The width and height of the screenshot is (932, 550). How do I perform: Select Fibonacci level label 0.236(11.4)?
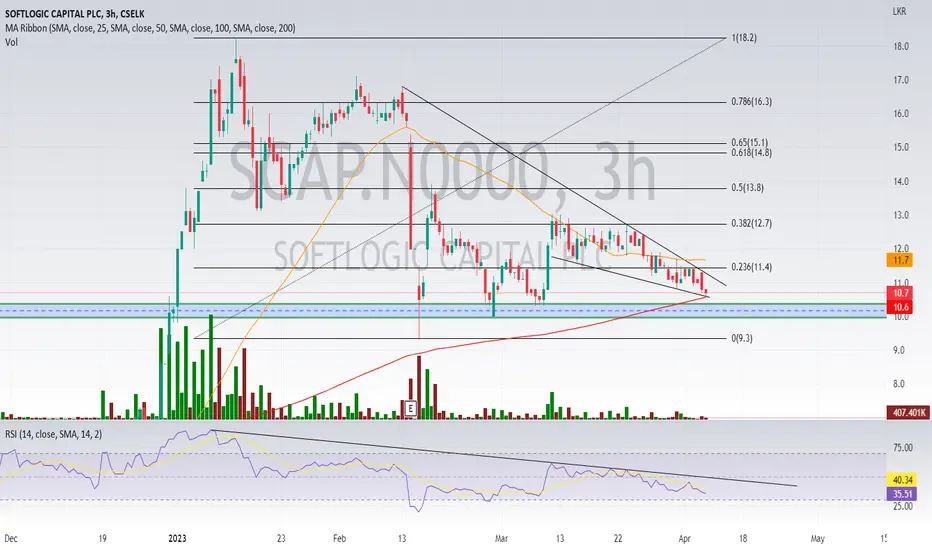point(751,267)
